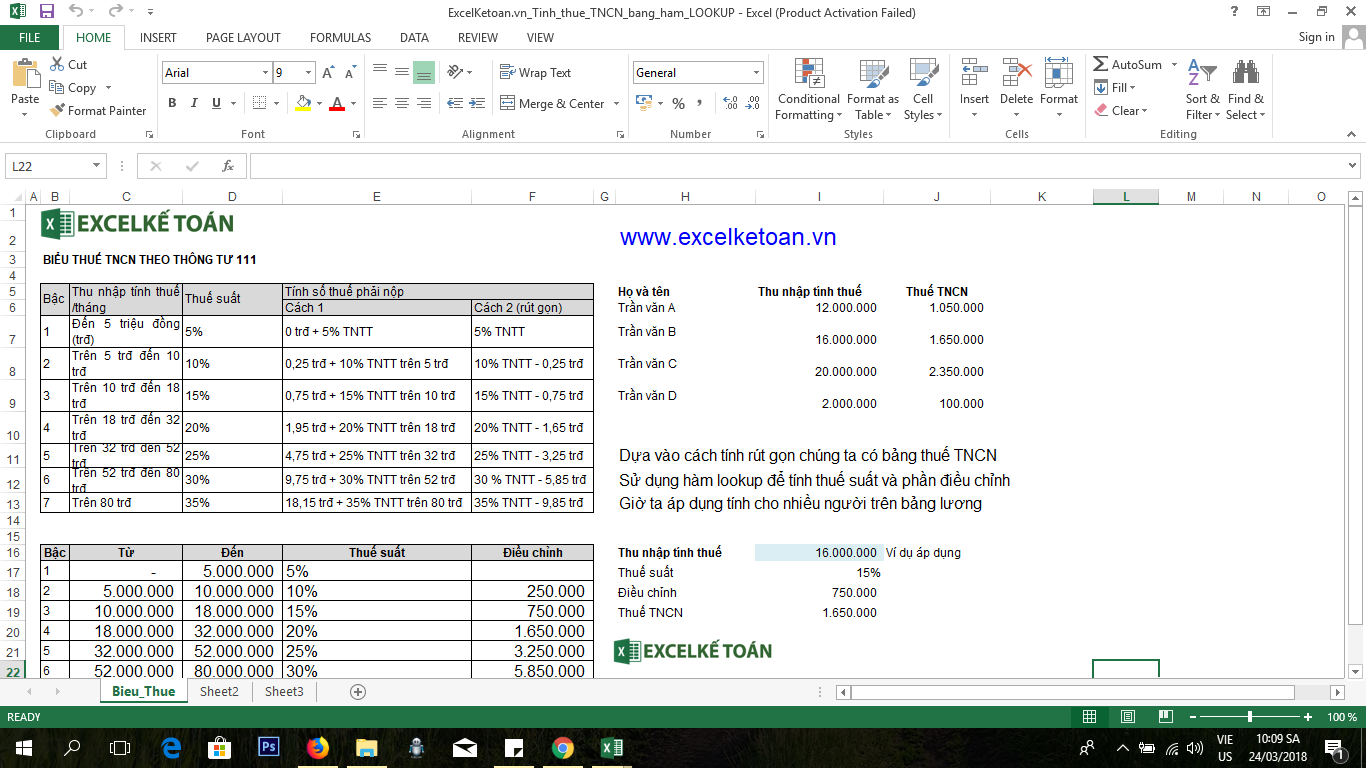
Task: Open Chrome from the taskbar
Action: tap(562, 747)
